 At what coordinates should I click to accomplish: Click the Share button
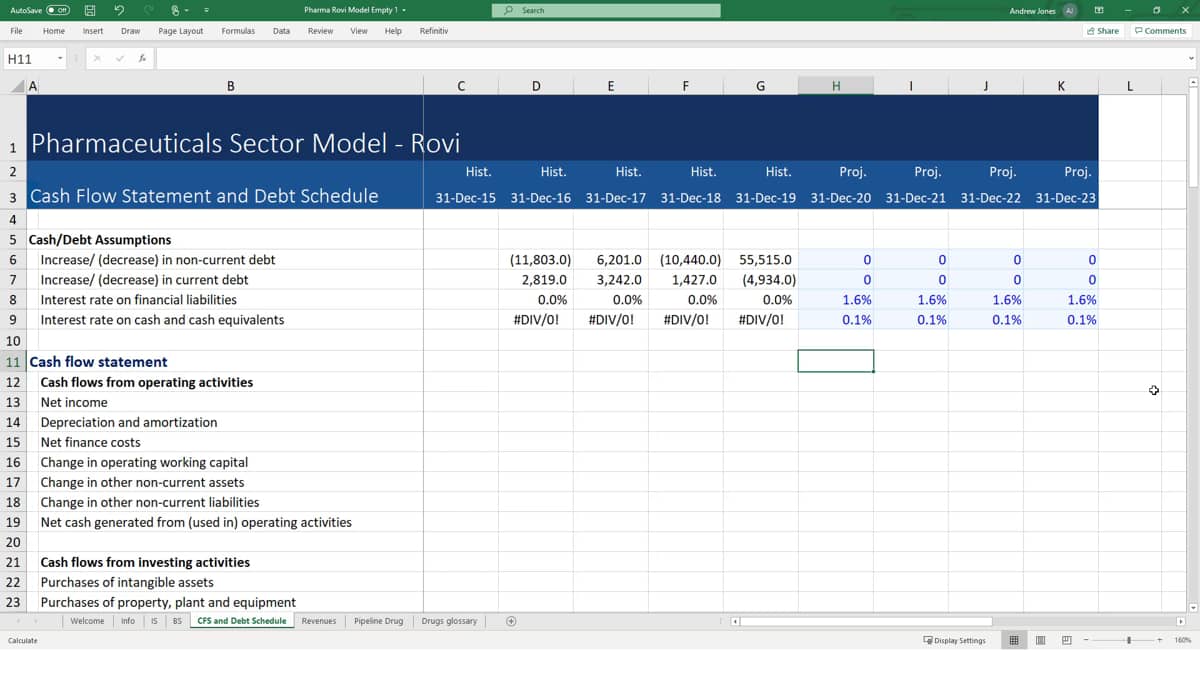coord(1103,31)
